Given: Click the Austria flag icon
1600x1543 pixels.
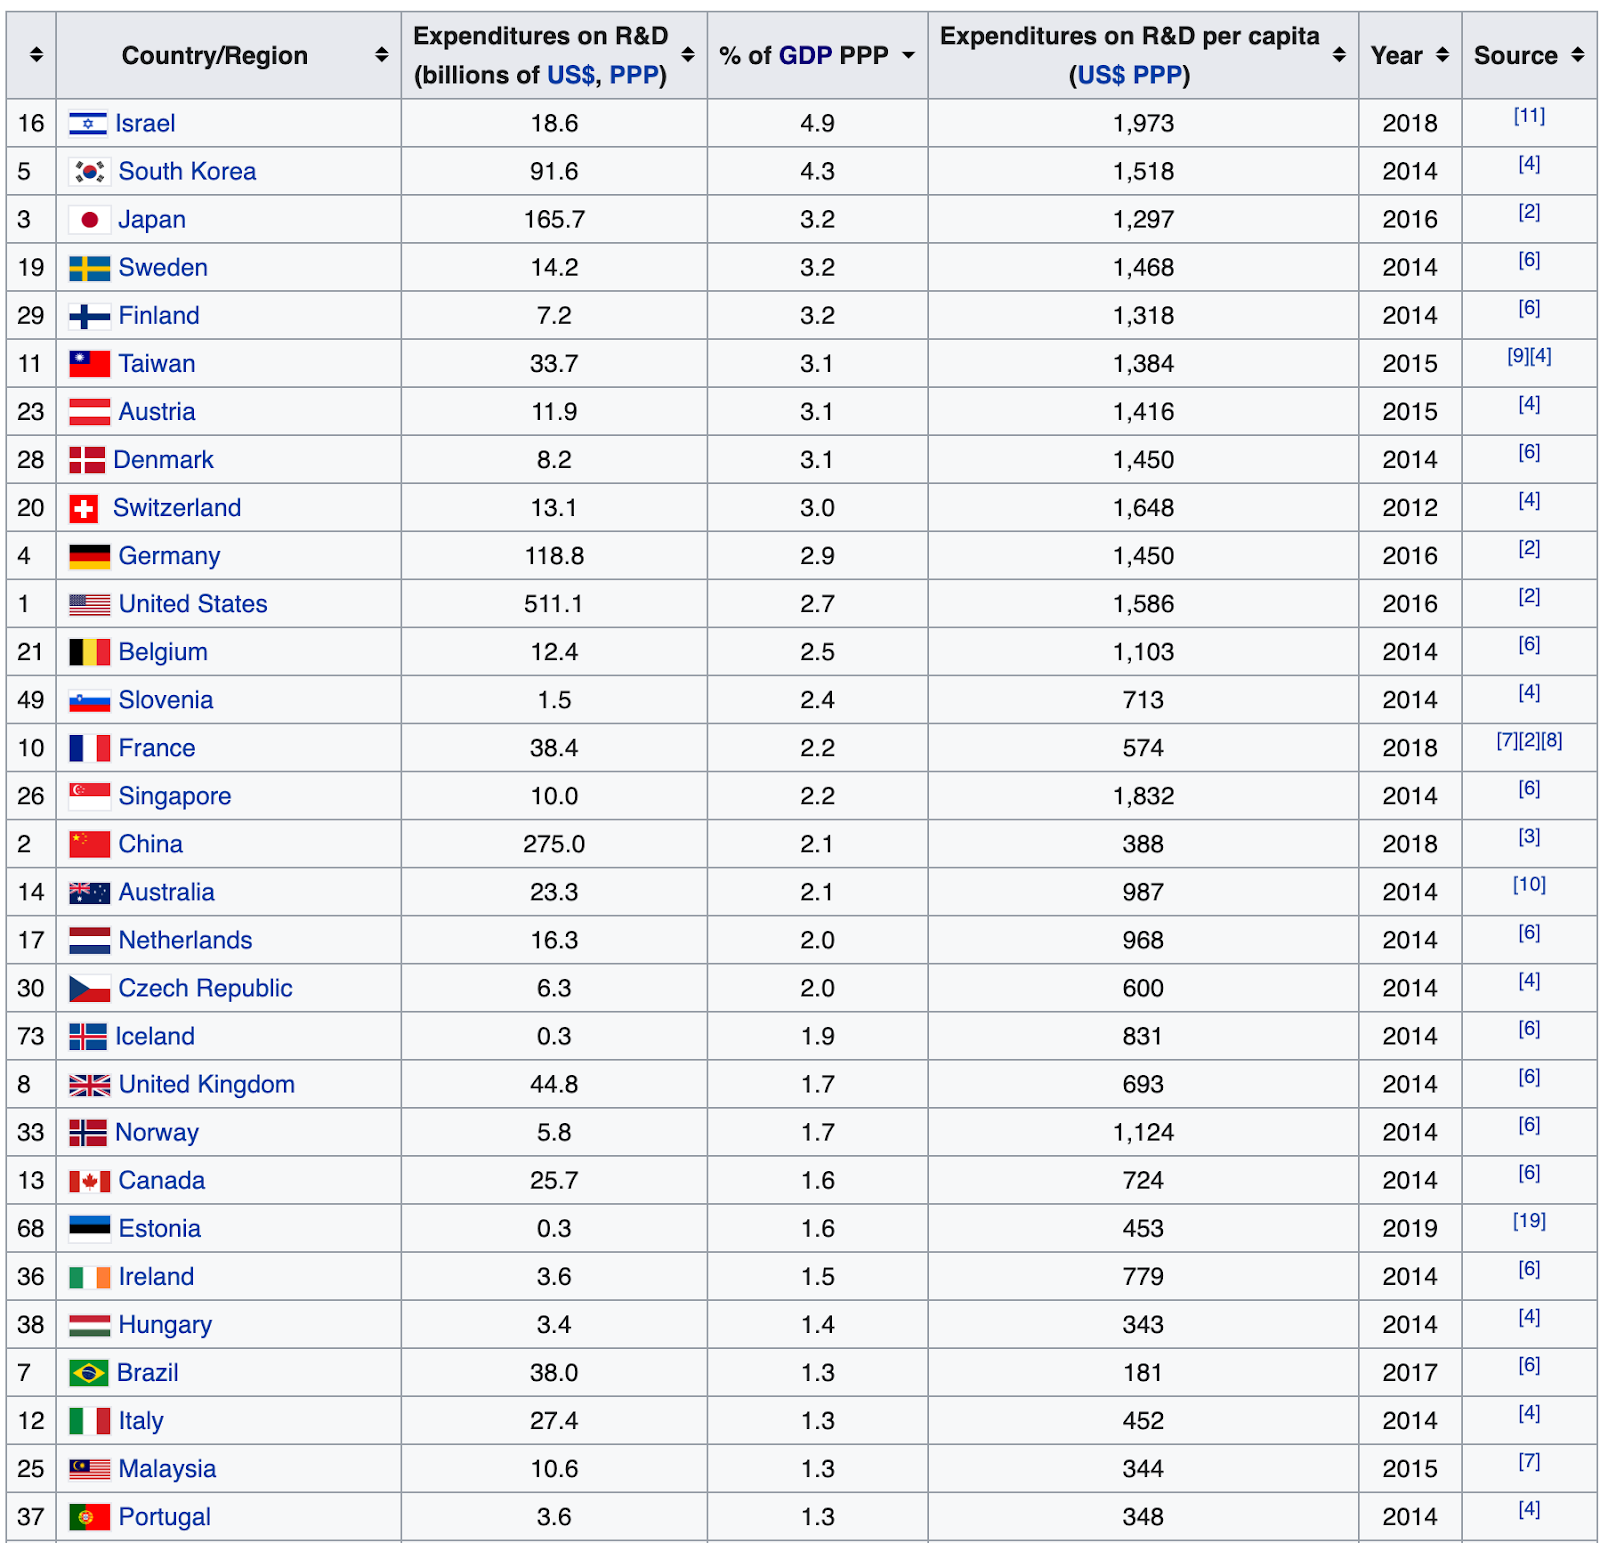Looking at the screenshot, I should 89,412.
